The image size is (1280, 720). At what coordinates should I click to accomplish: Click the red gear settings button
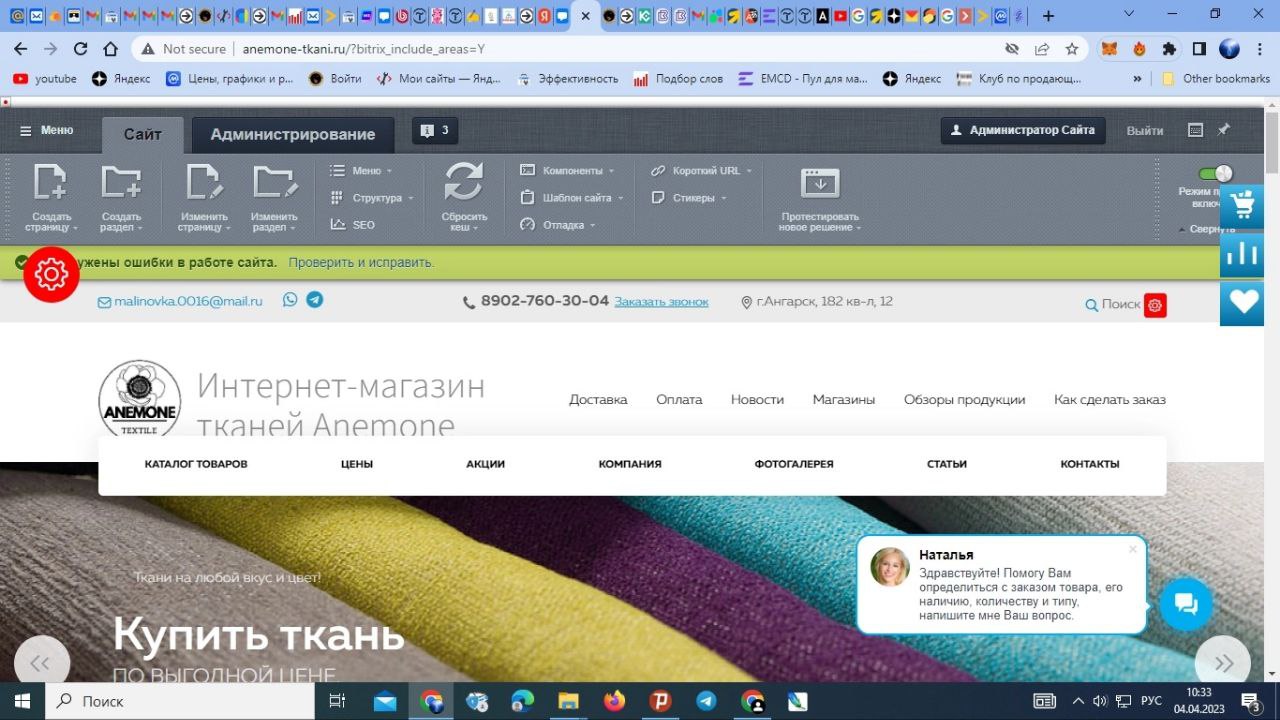51,274
